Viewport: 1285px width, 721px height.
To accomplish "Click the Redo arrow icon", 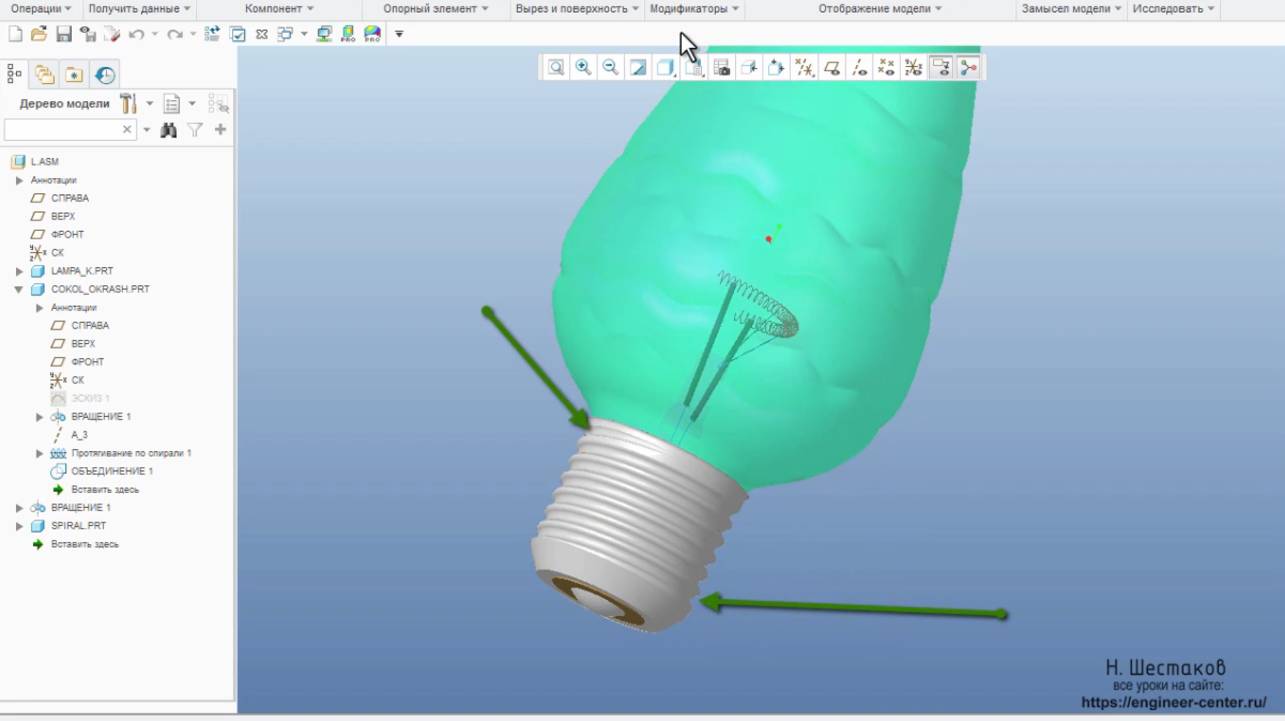I will pyautogui.click(x=175, y=34).
